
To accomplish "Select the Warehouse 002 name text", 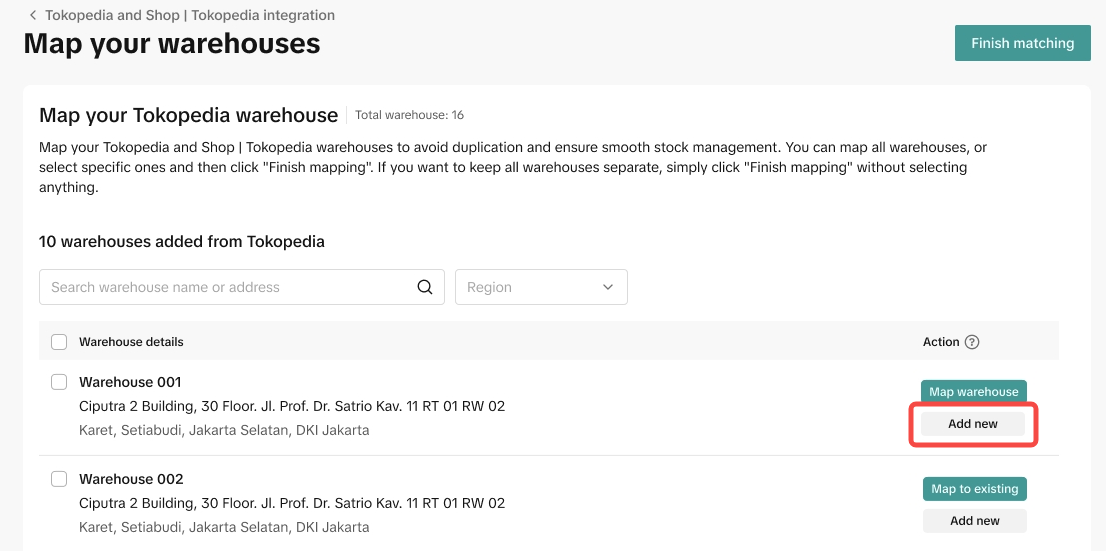I will (131, 479).
